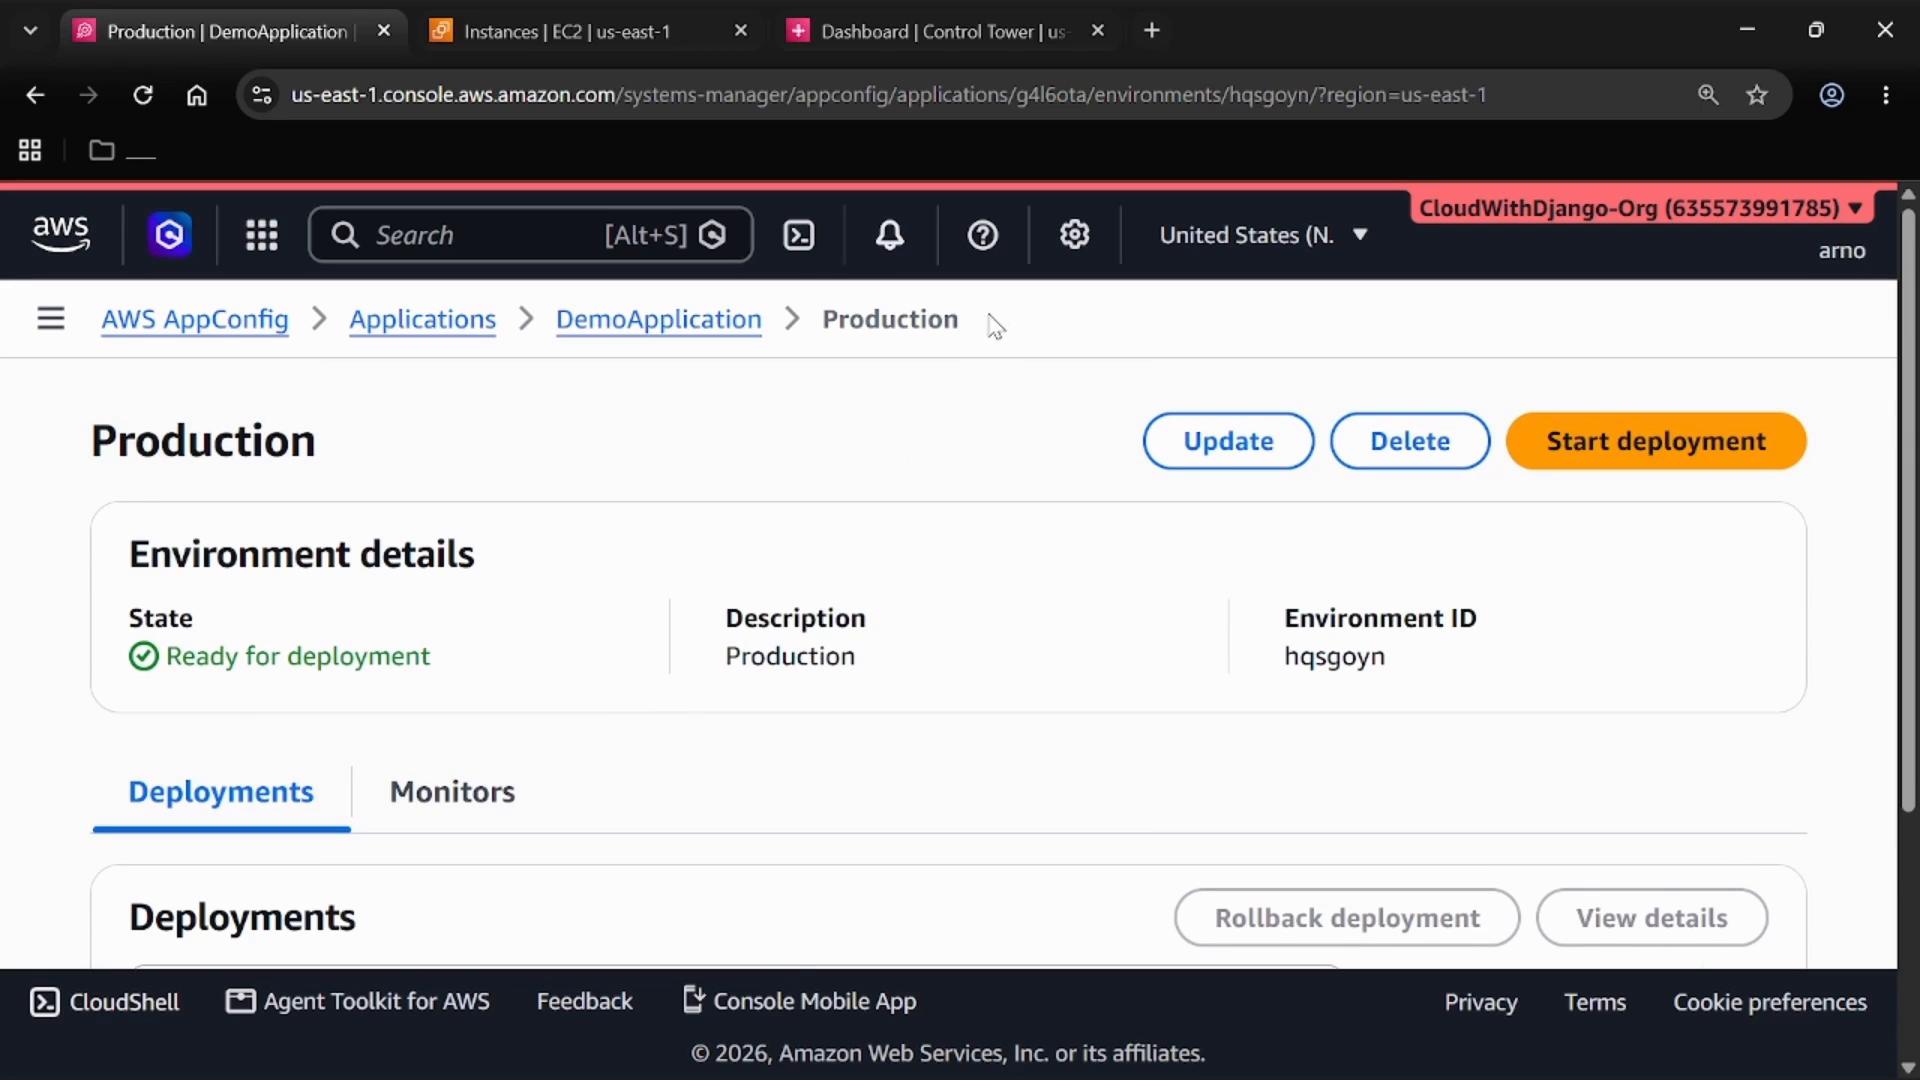Open the console settings gear
The width and height of the screenshot is (1920, 1080).
click(1075, 235)
